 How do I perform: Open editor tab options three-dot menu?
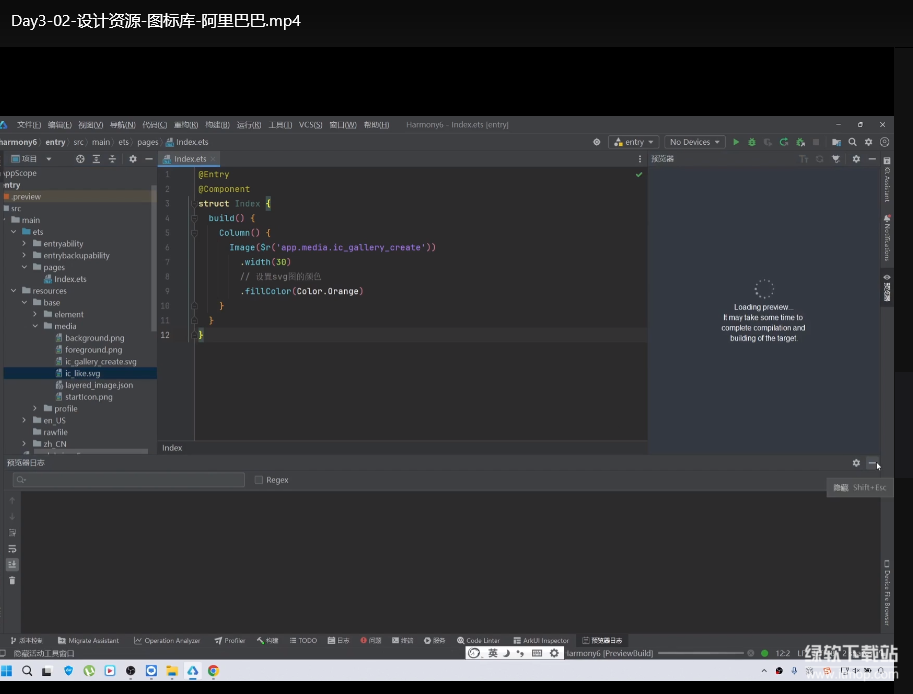(639, 159)
